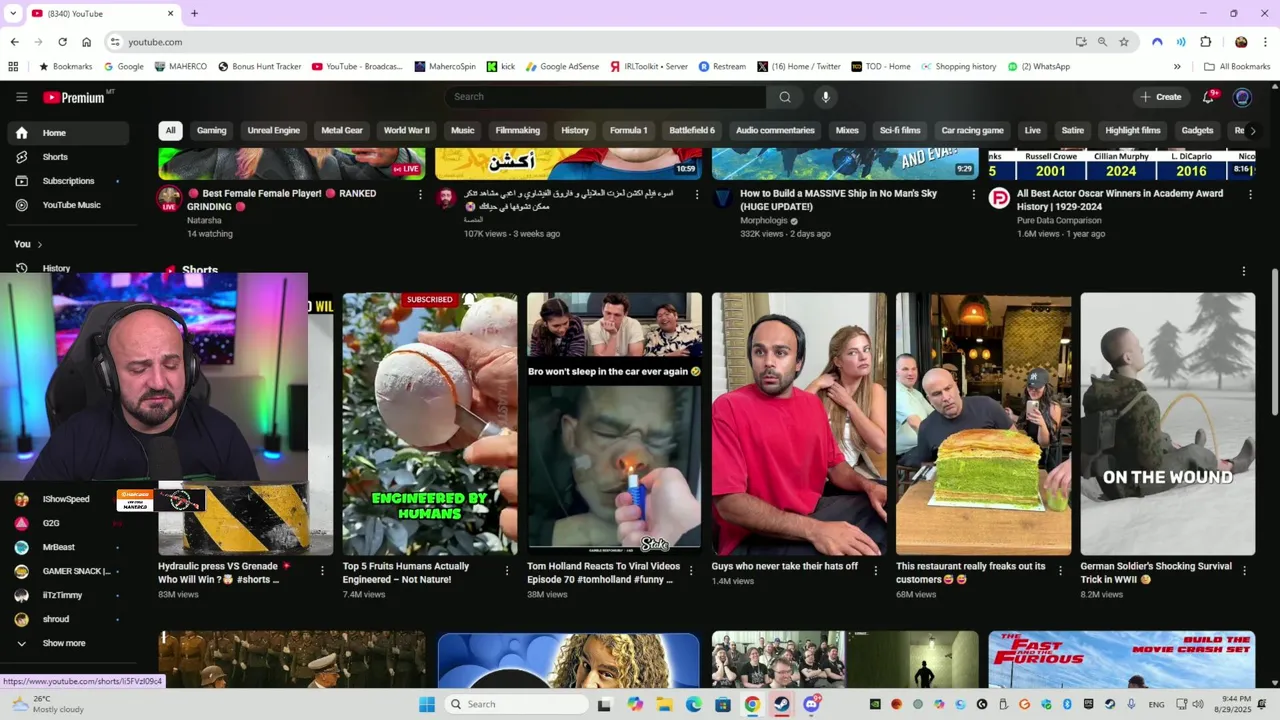Open the YouTube hamburger guide menu

coord(21,97)
